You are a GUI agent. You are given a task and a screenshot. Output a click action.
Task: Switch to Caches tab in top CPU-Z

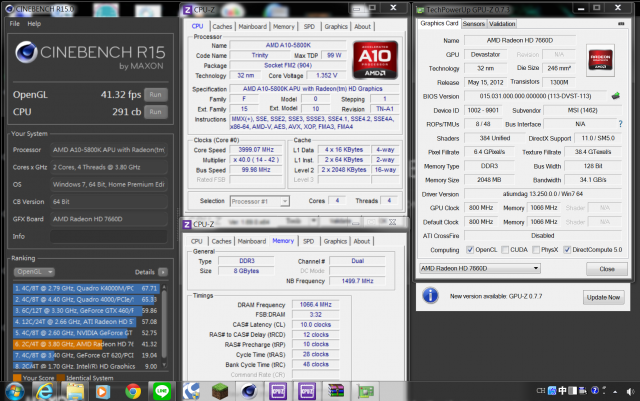(x=222, y=27)
